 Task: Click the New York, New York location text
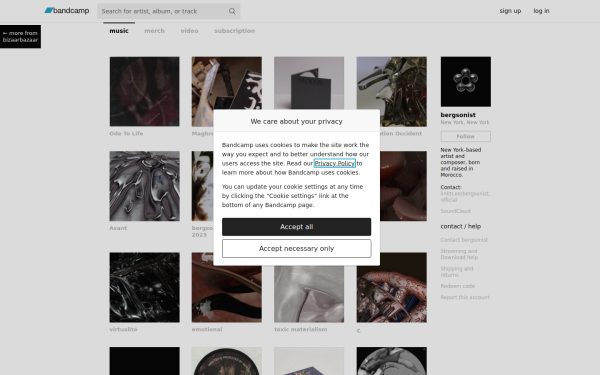coord(465,122)
